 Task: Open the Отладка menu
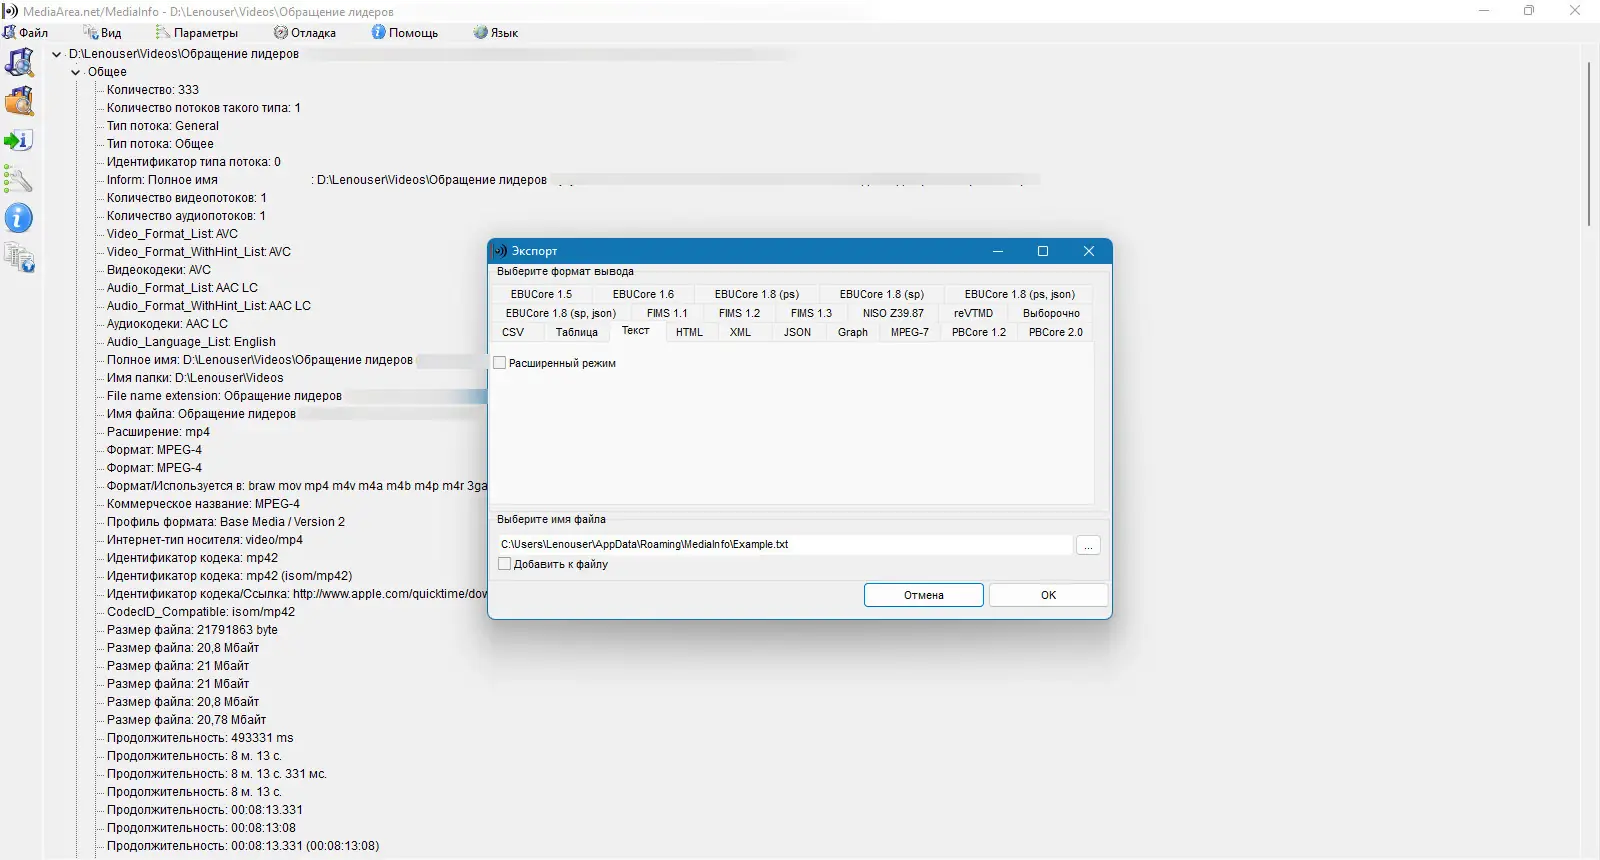coord(305,33)
